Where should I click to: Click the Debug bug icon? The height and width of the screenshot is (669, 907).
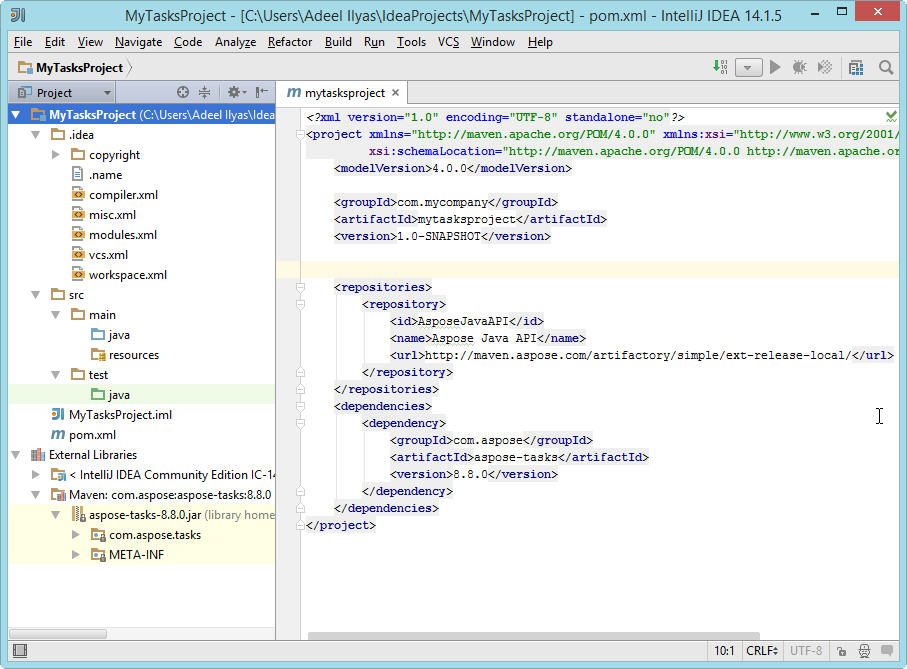pos(799,67)
